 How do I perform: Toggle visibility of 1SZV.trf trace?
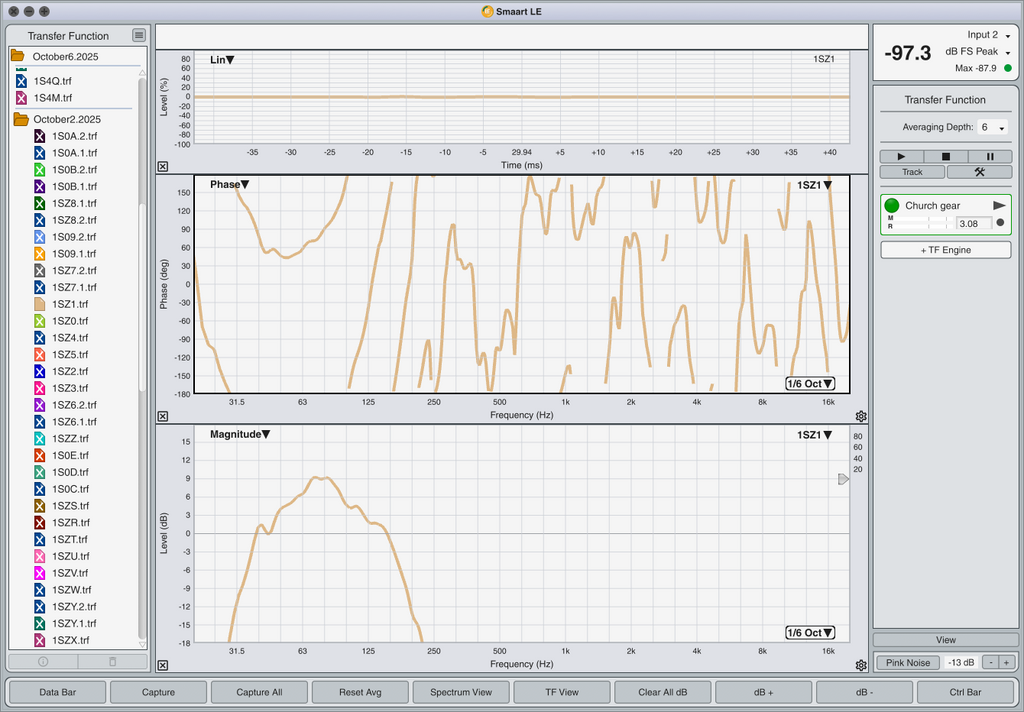click(40, 573)
